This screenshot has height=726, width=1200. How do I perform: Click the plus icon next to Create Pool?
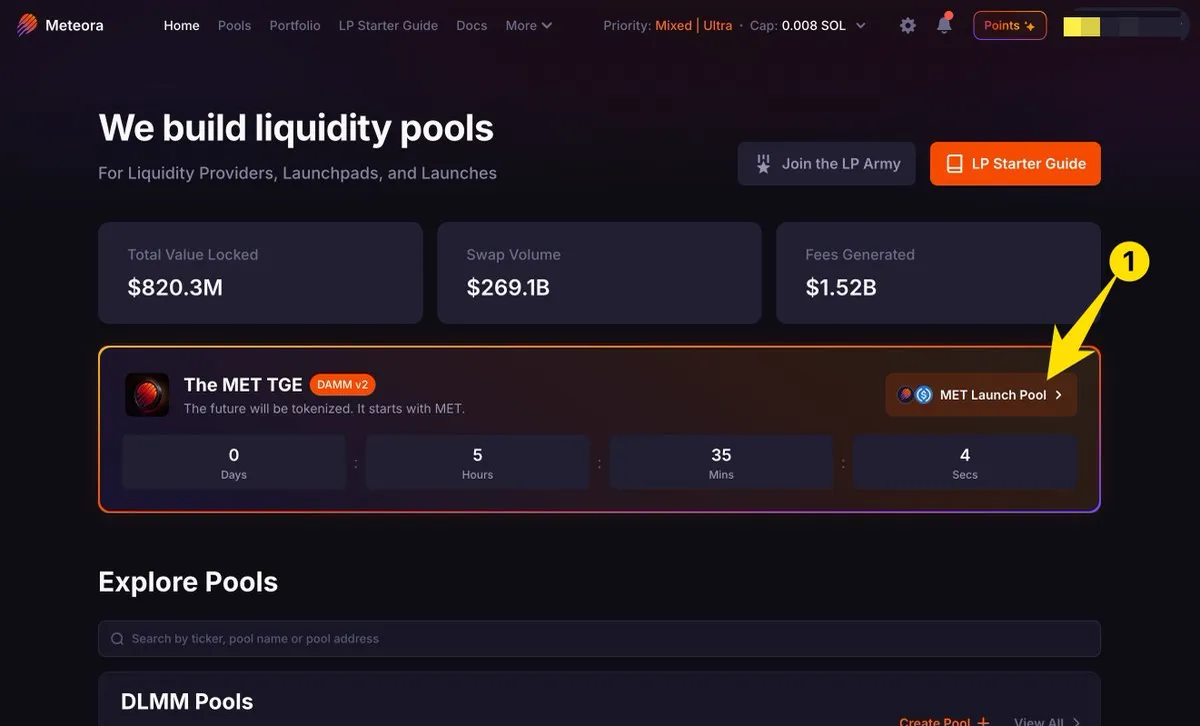click(983, 722)
